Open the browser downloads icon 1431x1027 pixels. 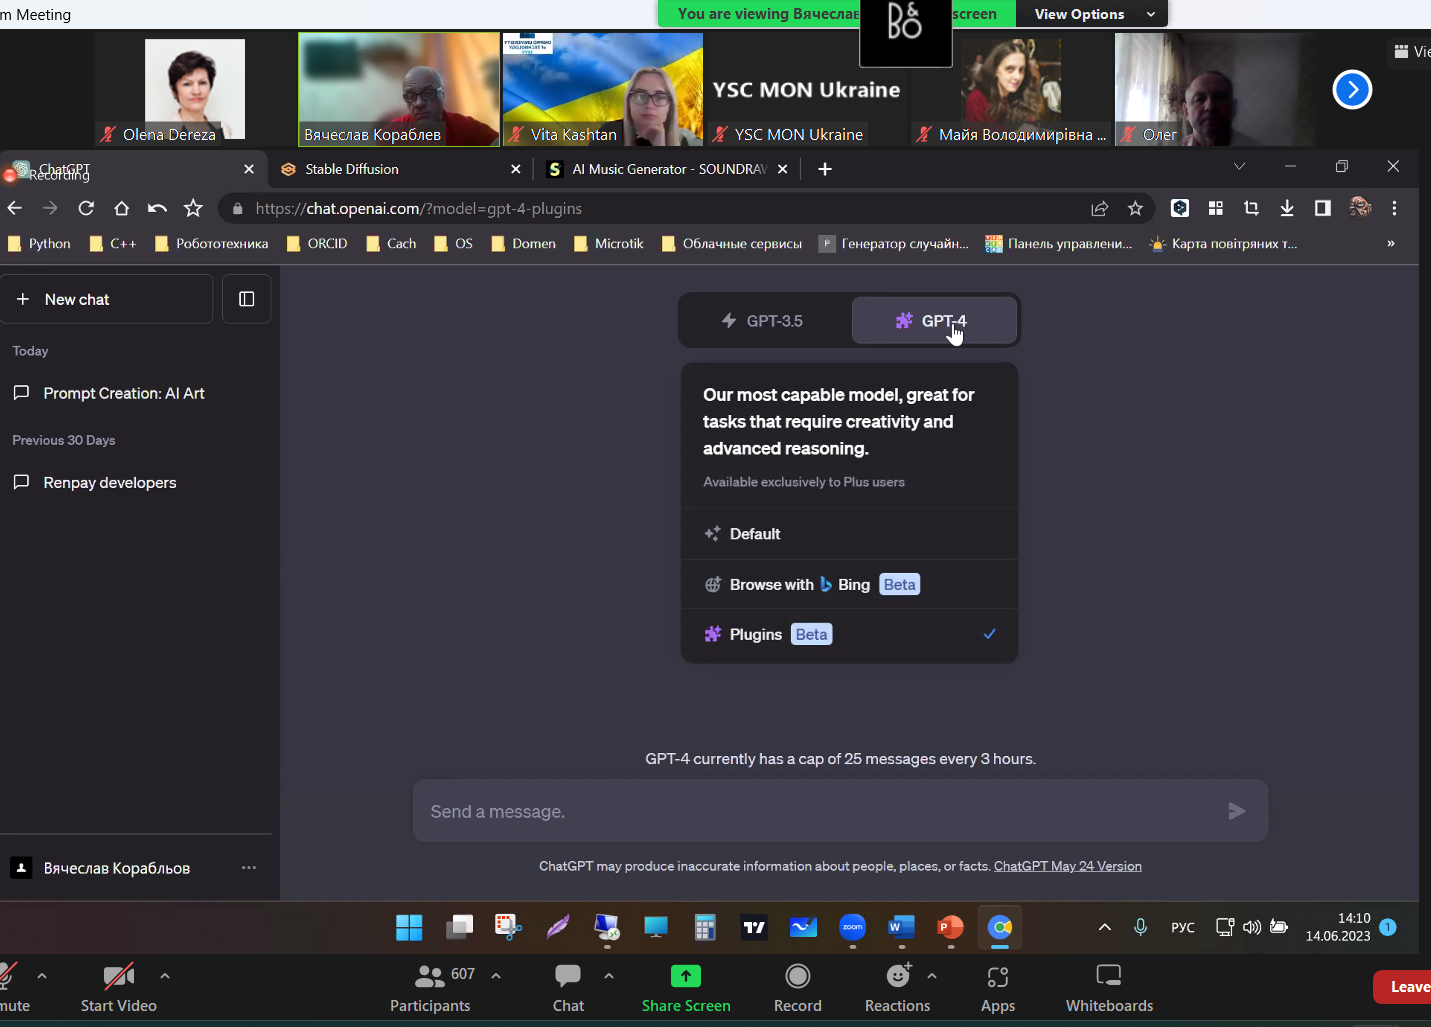click(x=1287, y=208)
